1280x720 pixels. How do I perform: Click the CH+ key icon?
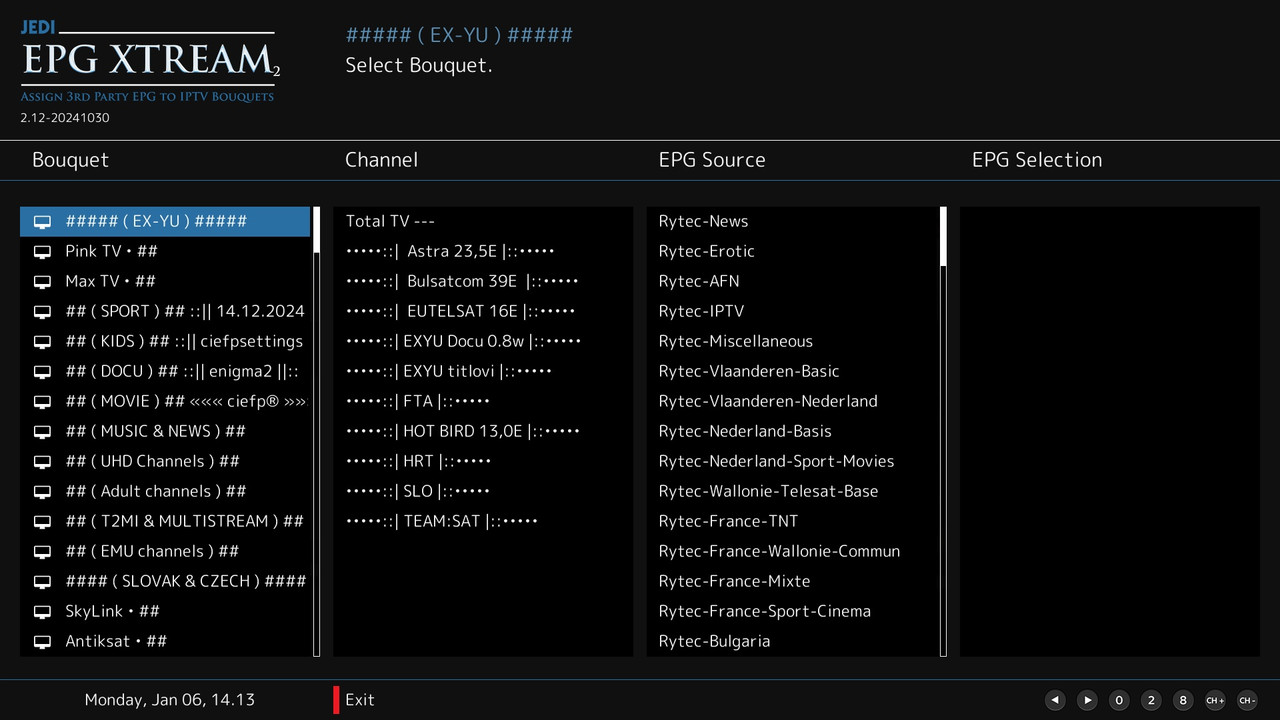pos(1215,700)
